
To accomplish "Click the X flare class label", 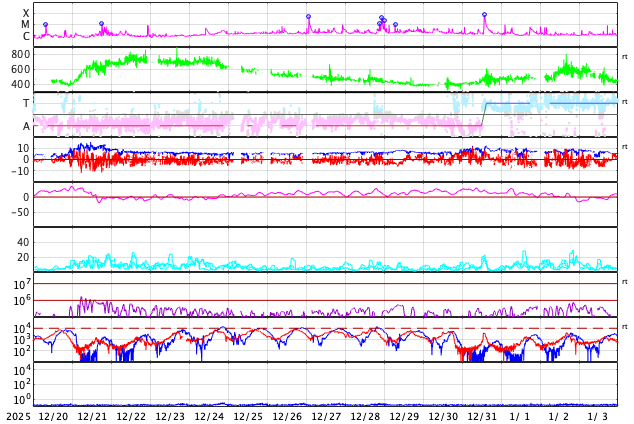I will tap(26, 13).
